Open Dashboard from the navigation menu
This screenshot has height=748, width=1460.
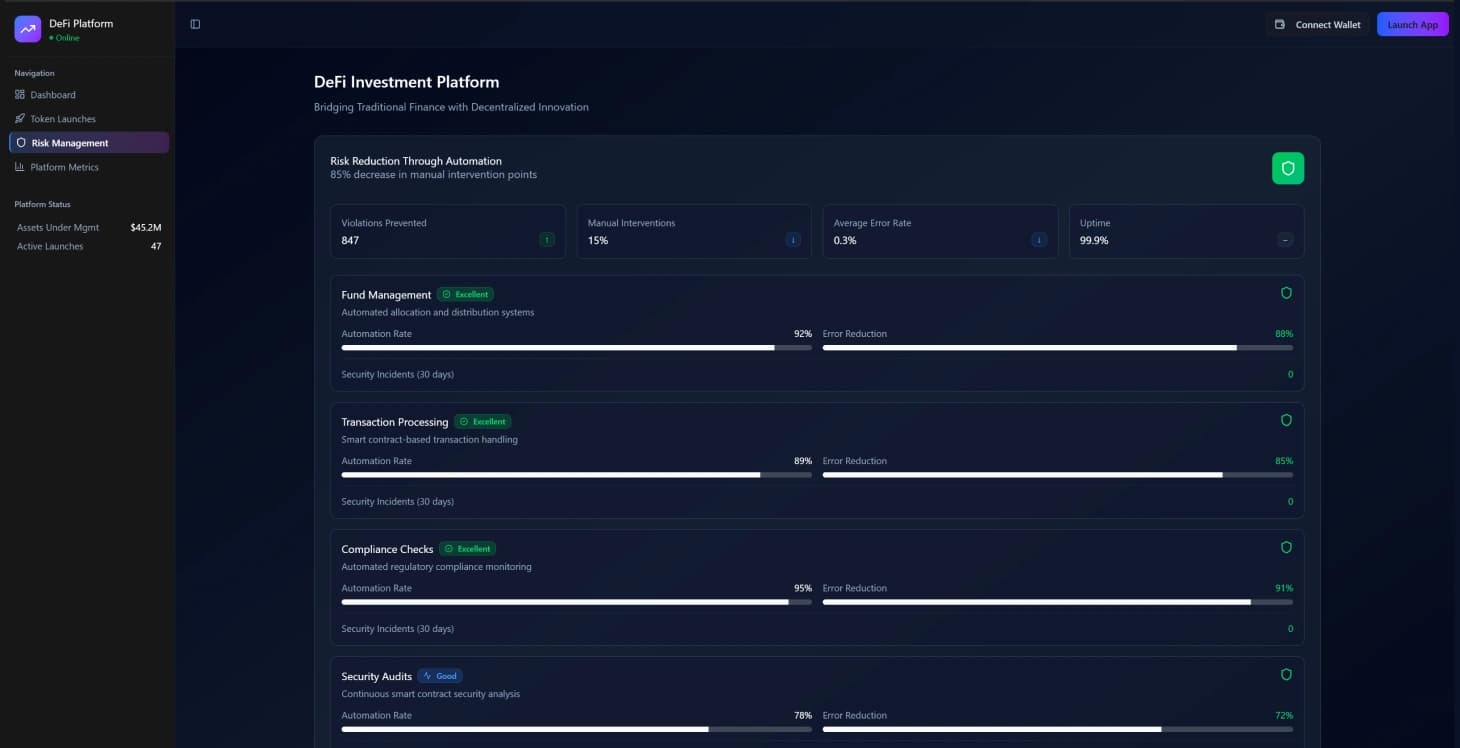click(x=53, y=94)
